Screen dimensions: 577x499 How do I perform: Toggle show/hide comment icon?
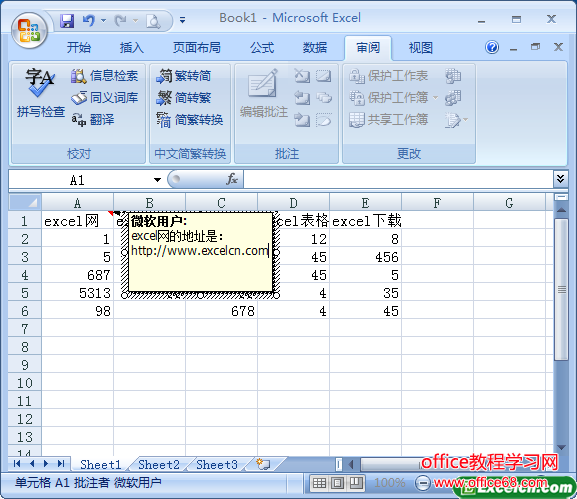(x=324, y=76)
